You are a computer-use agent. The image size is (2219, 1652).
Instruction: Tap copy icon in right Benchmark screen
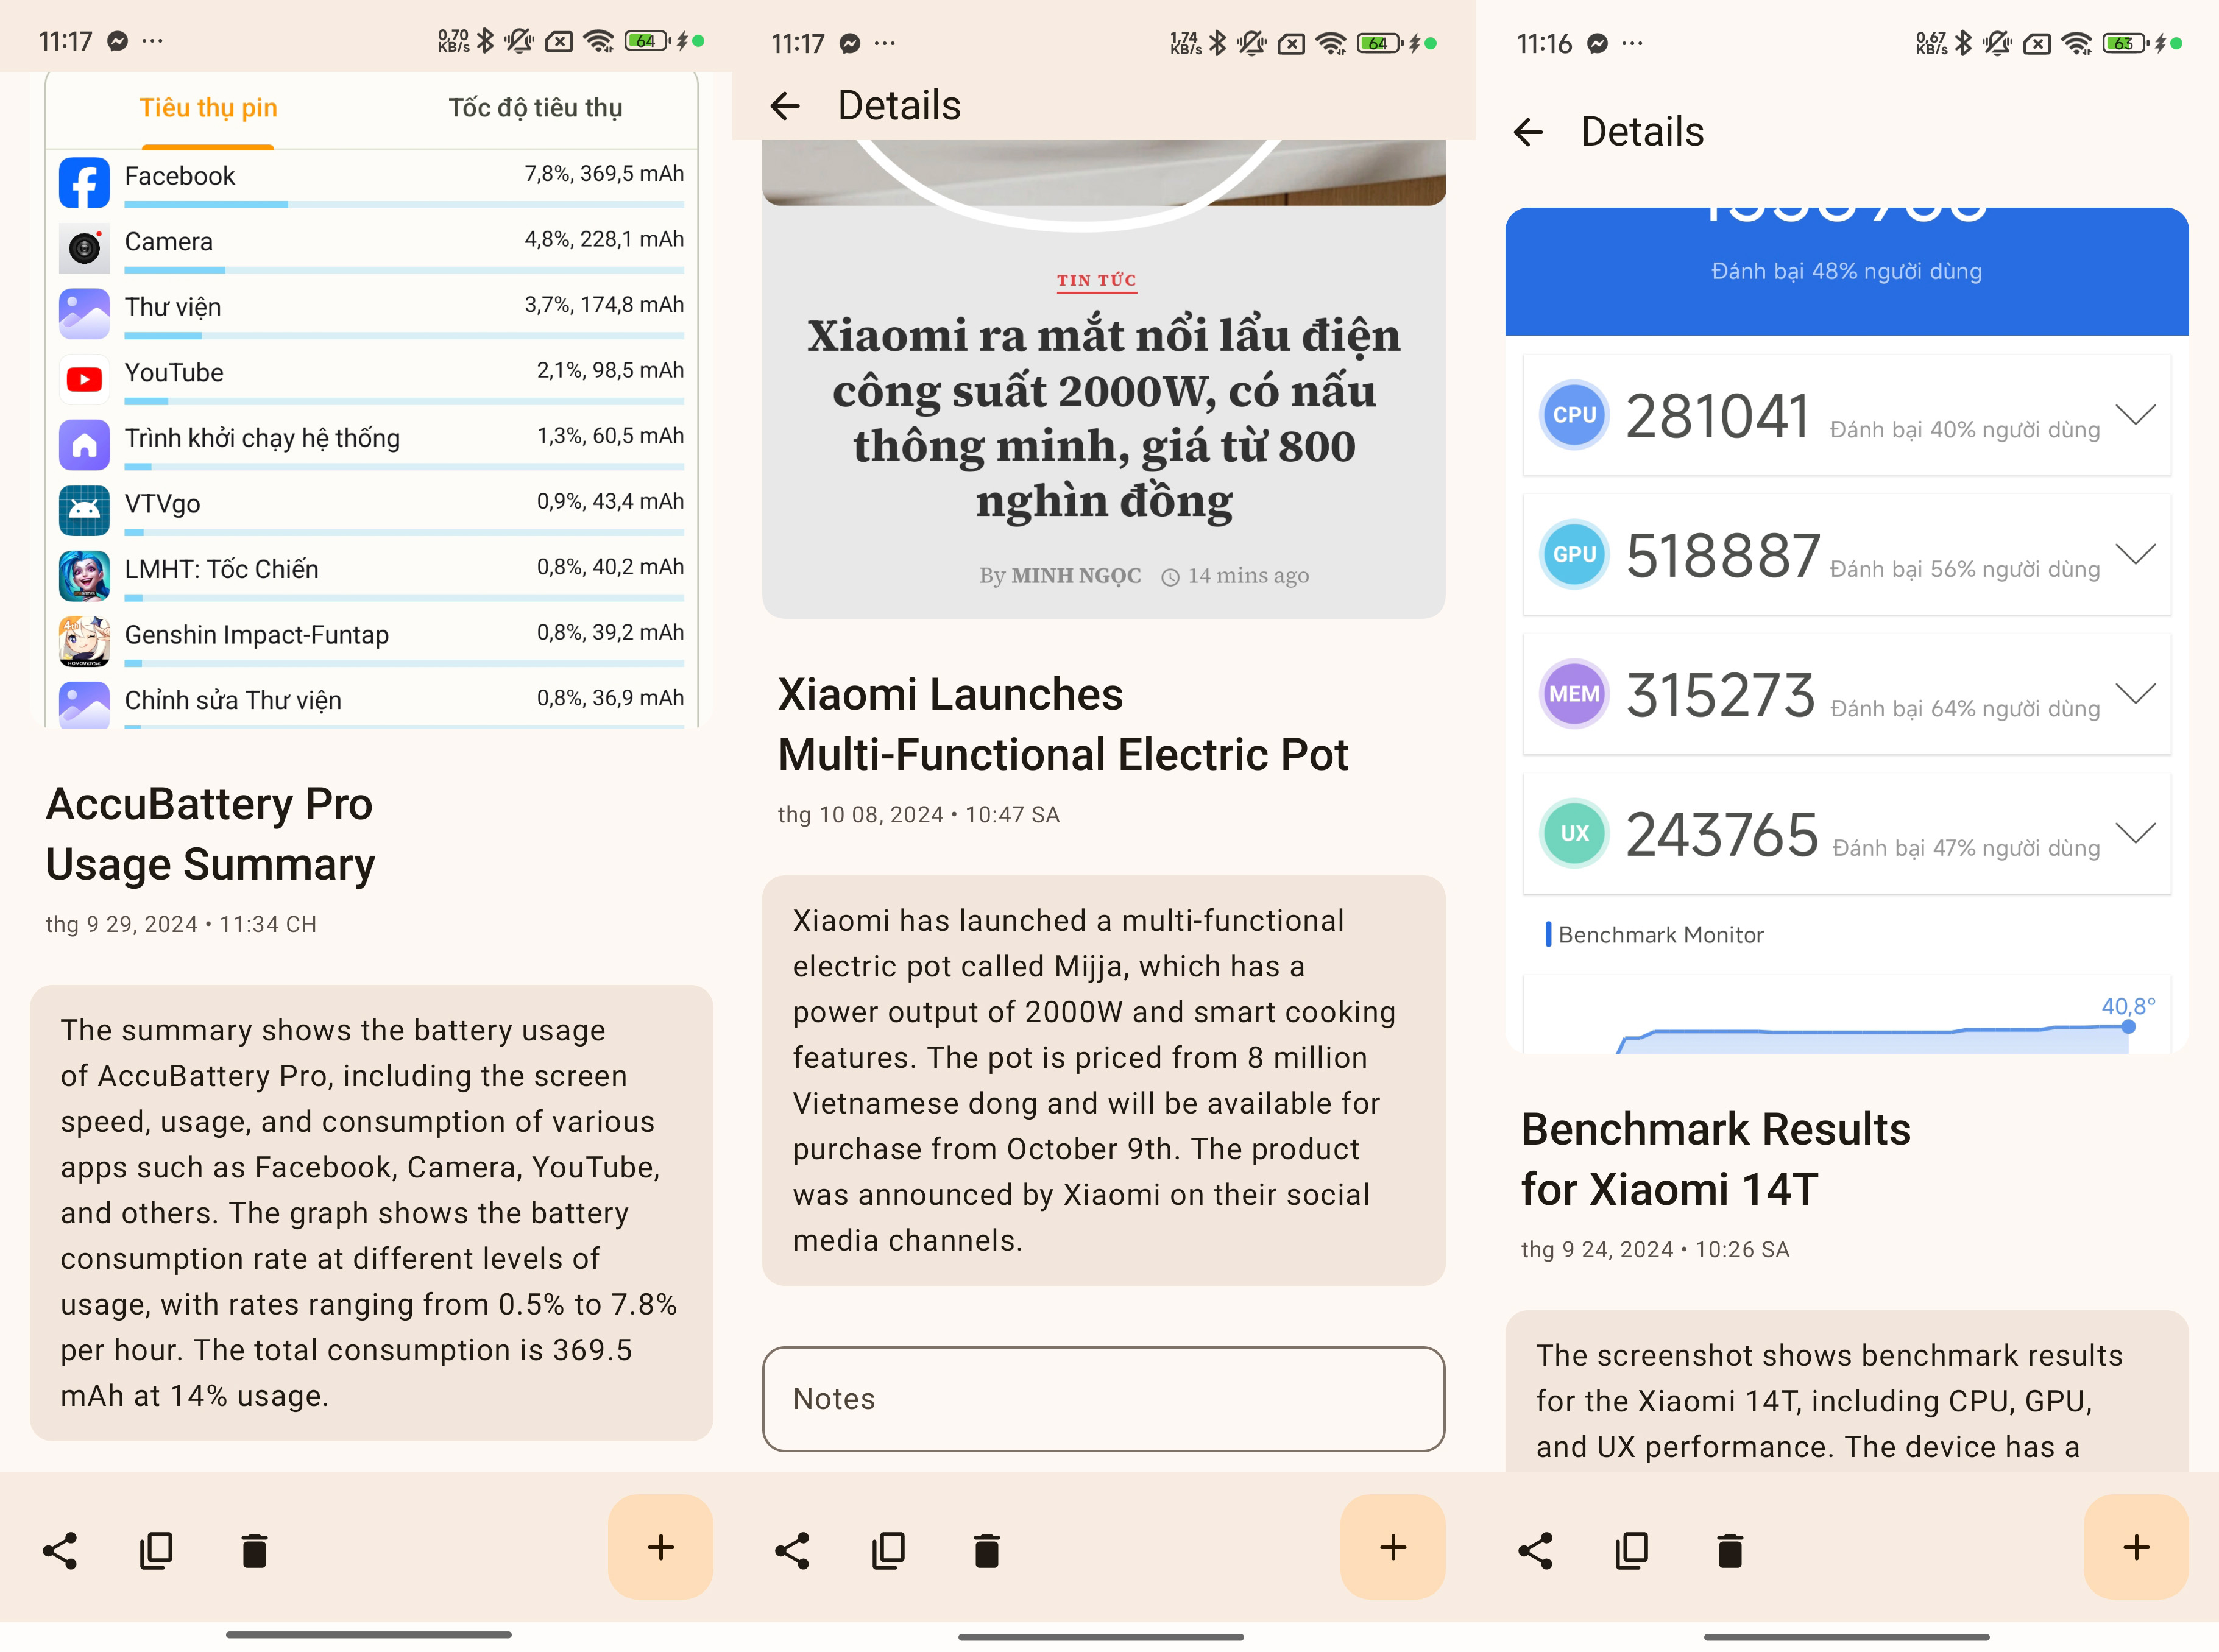[1631, 1550]
